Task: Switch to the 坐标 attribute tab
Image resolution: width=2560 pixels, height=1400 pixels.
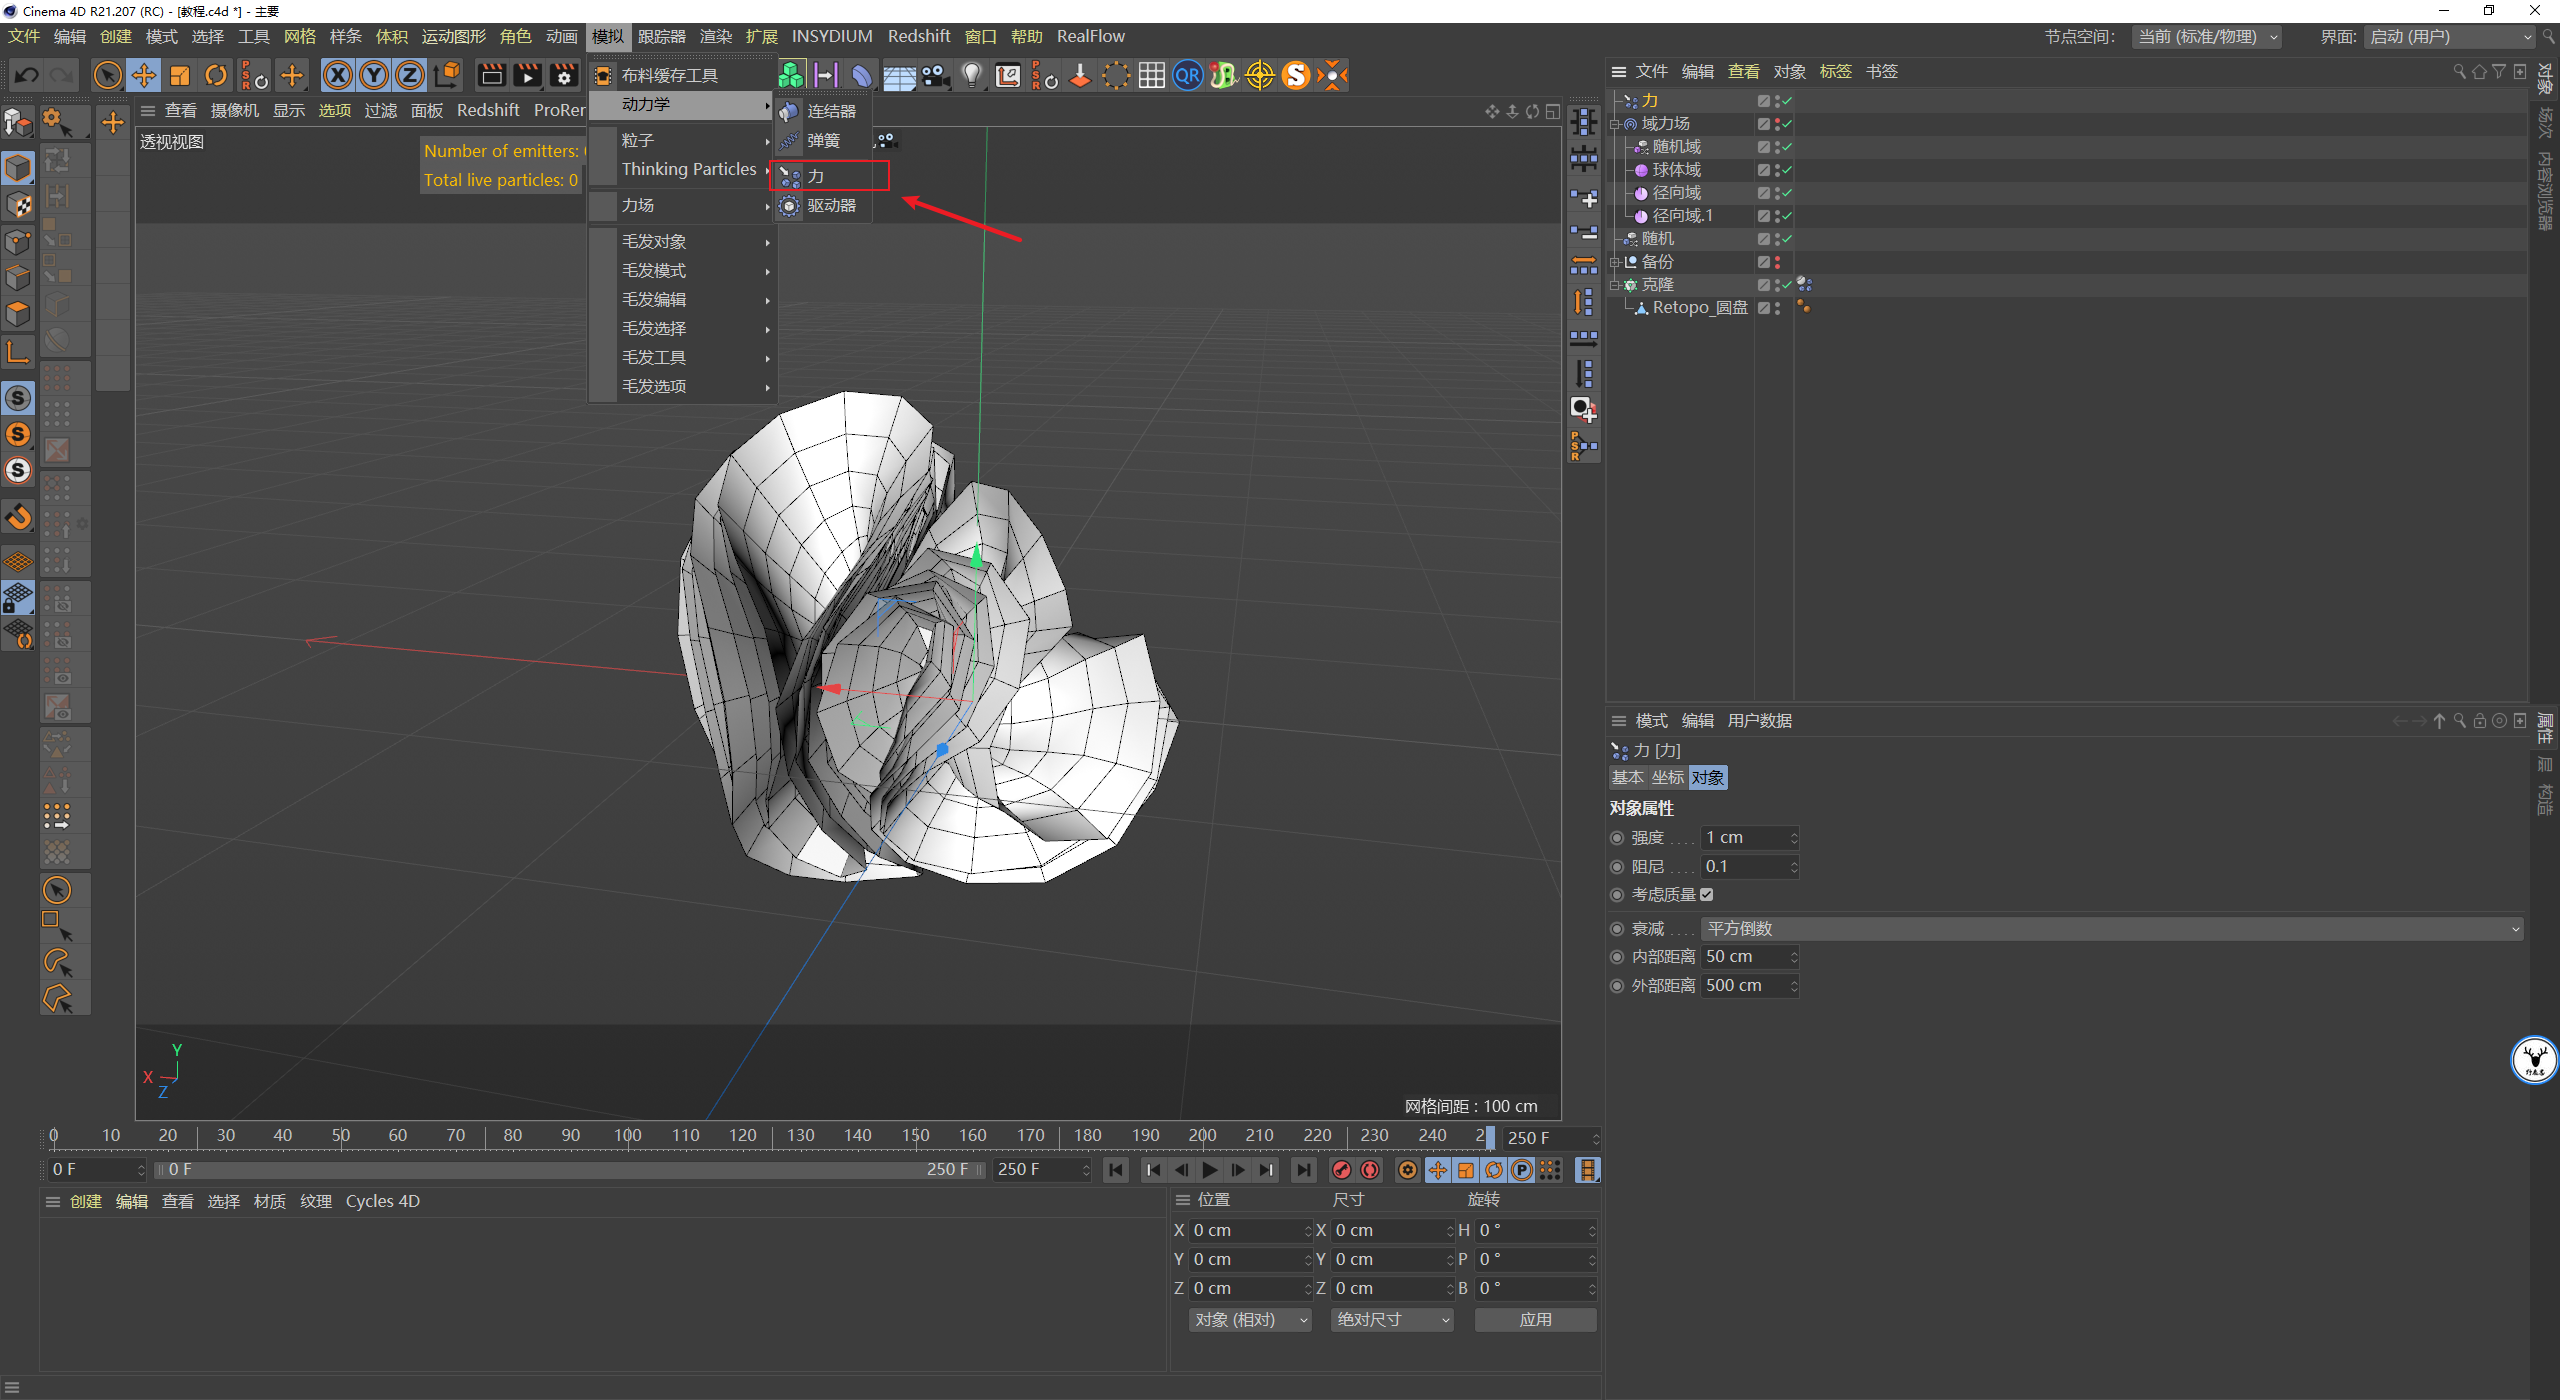Action: 1667,778
